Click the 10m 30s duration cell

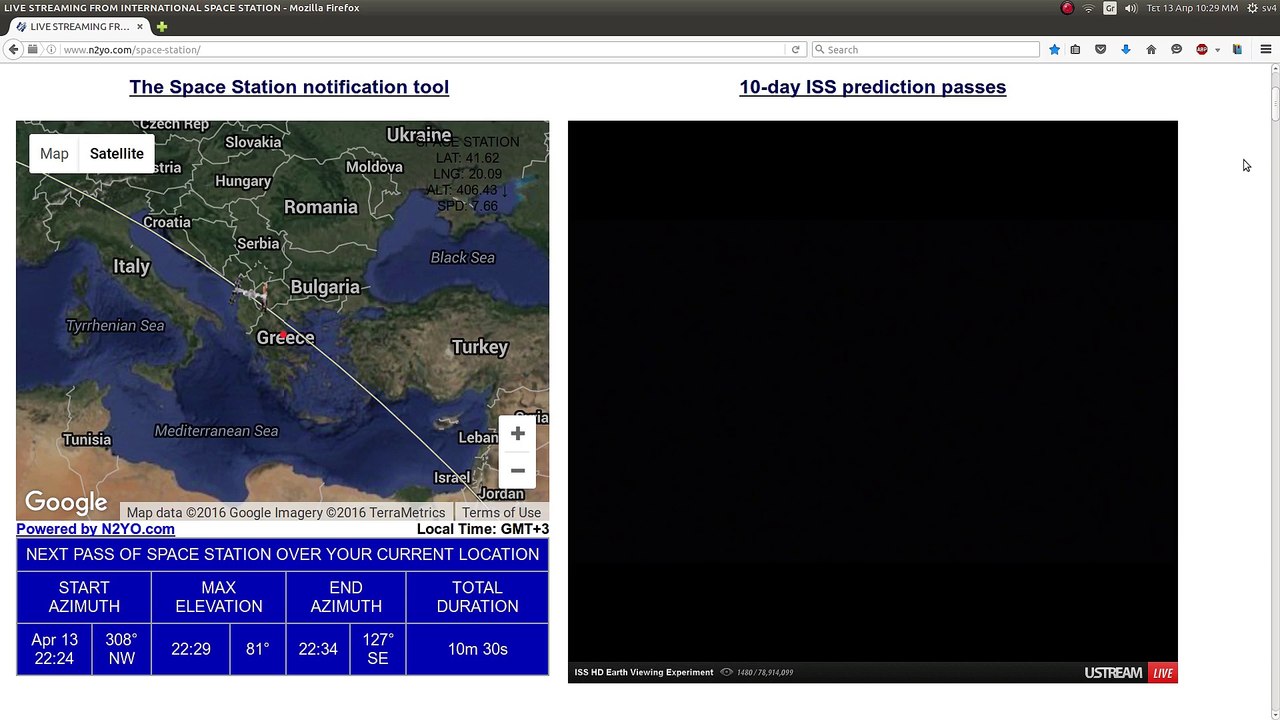(x=478, y=649)
